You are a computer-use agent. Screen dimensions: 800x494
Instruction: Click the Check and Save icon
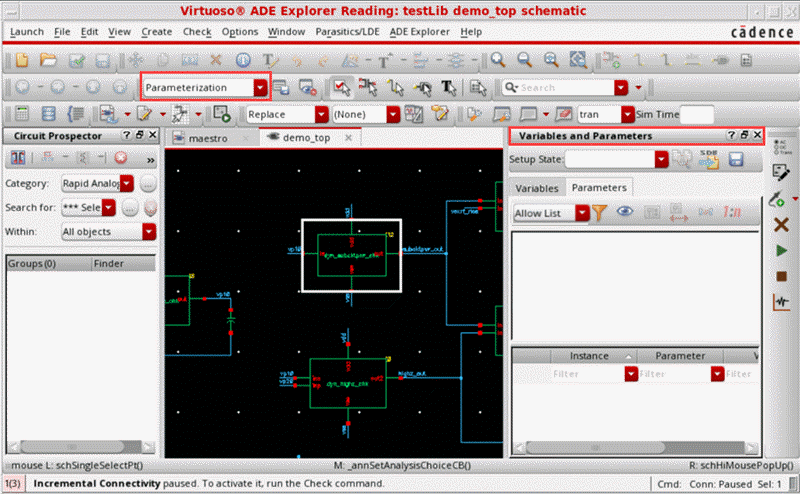(x=77, y=61)
